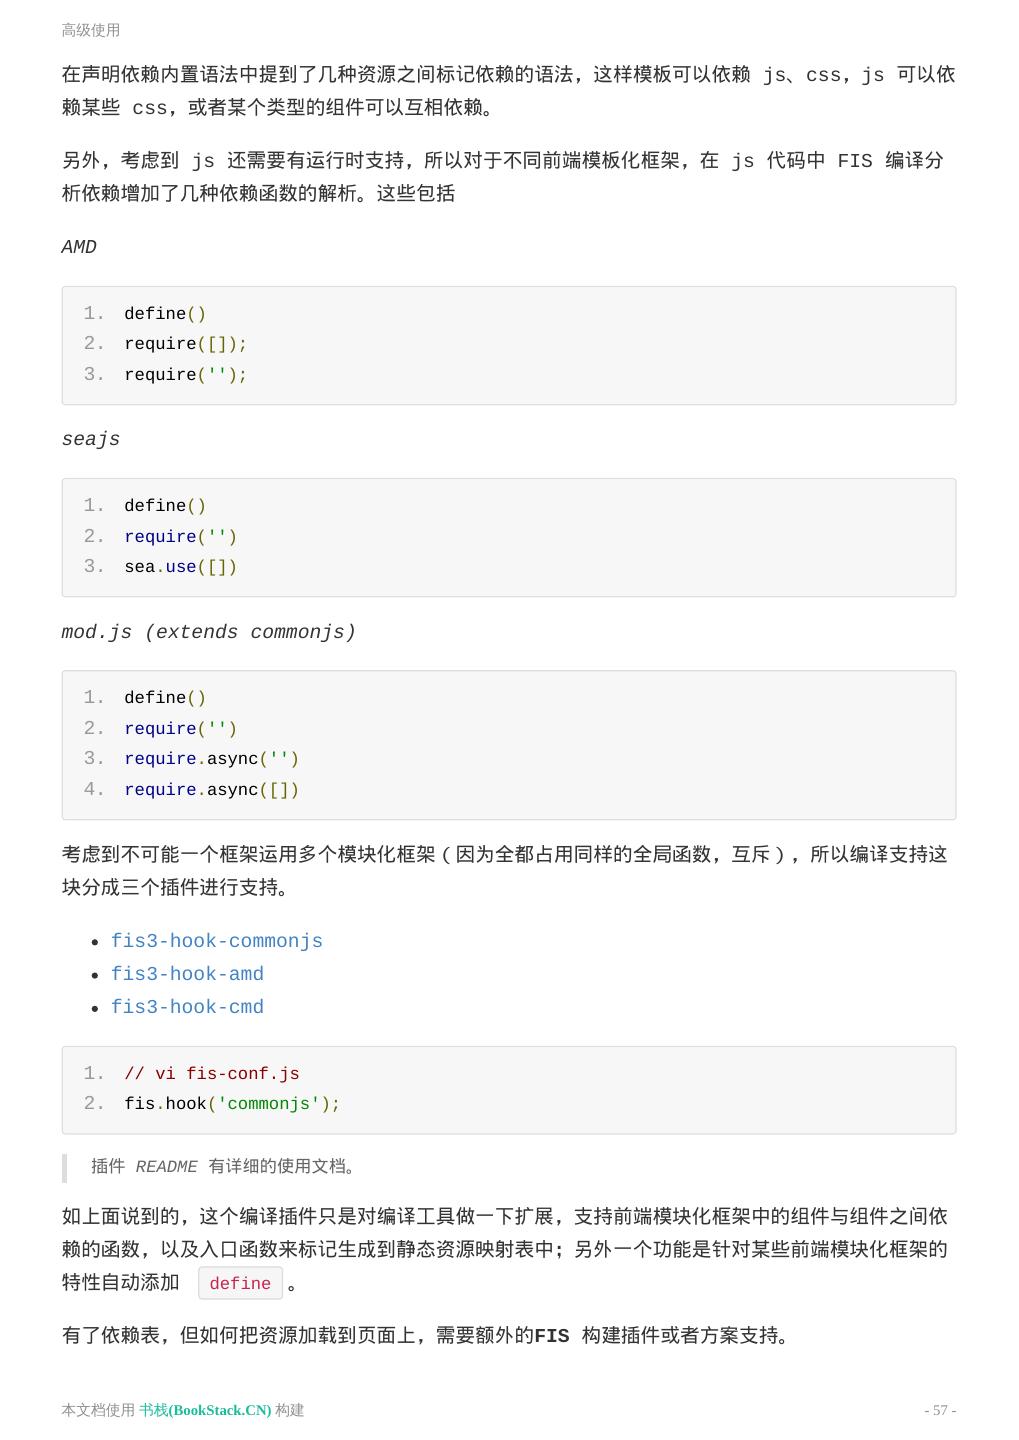Viewport: 1019px width, 1440px height.
Task: Click the seajs italic heading
Action: pyautogui.click(x=91, y=439)
